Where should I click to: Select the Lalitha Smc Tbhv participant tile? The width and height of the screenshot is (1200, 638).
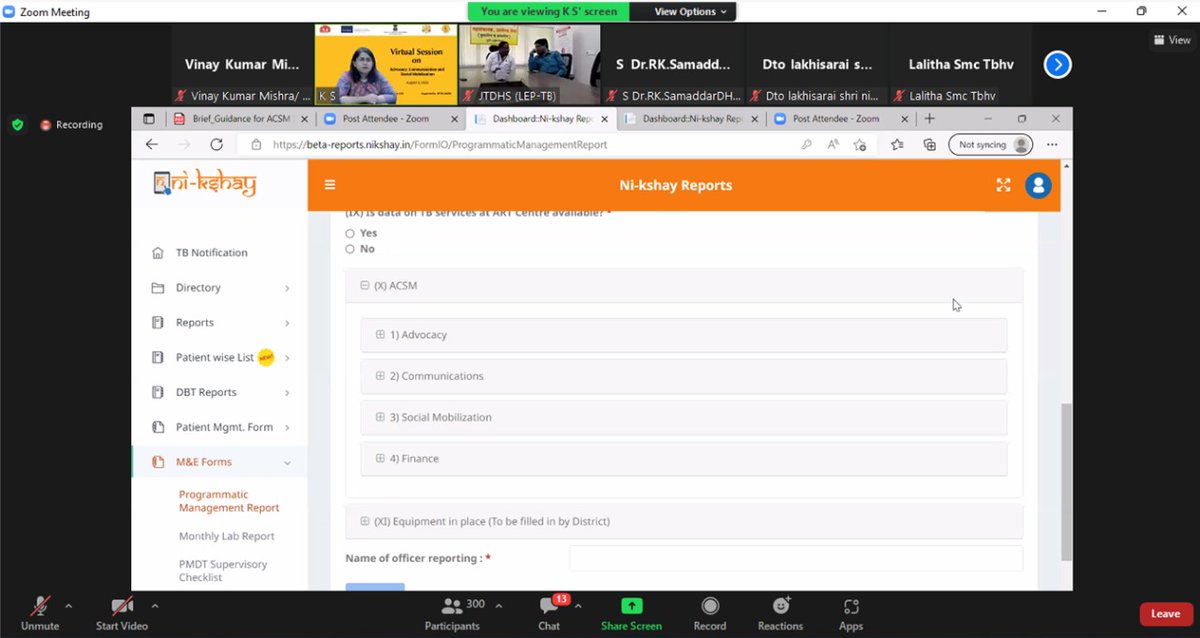(960, 65)
